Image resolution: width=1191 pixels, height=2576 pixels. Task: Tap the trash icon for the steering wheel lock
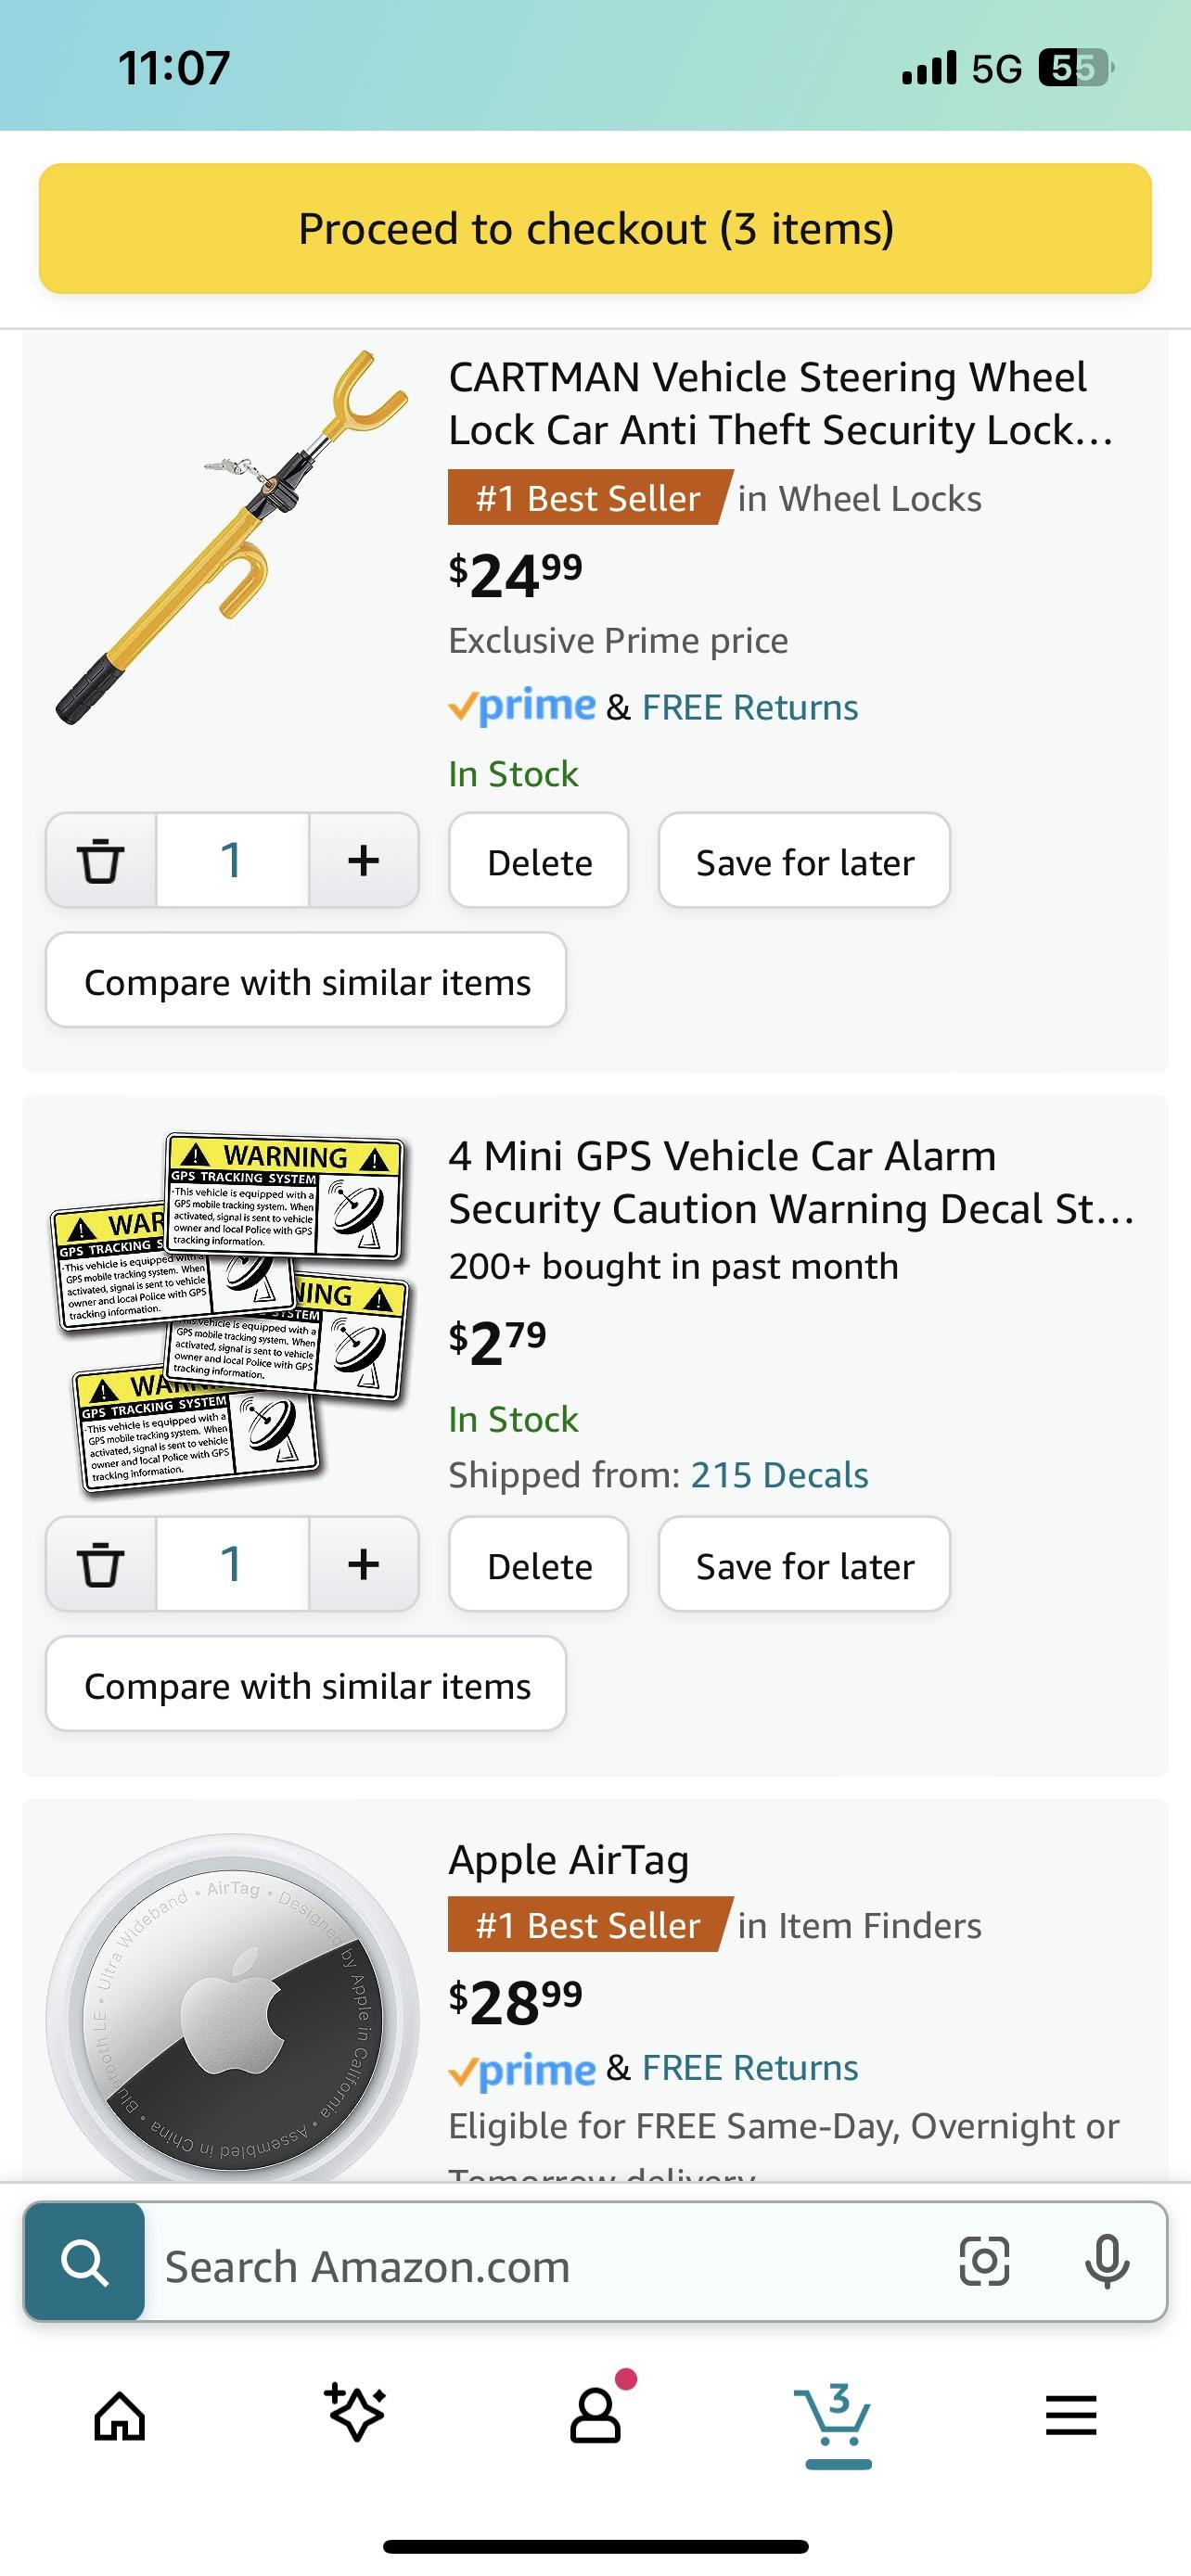(101, 861)
